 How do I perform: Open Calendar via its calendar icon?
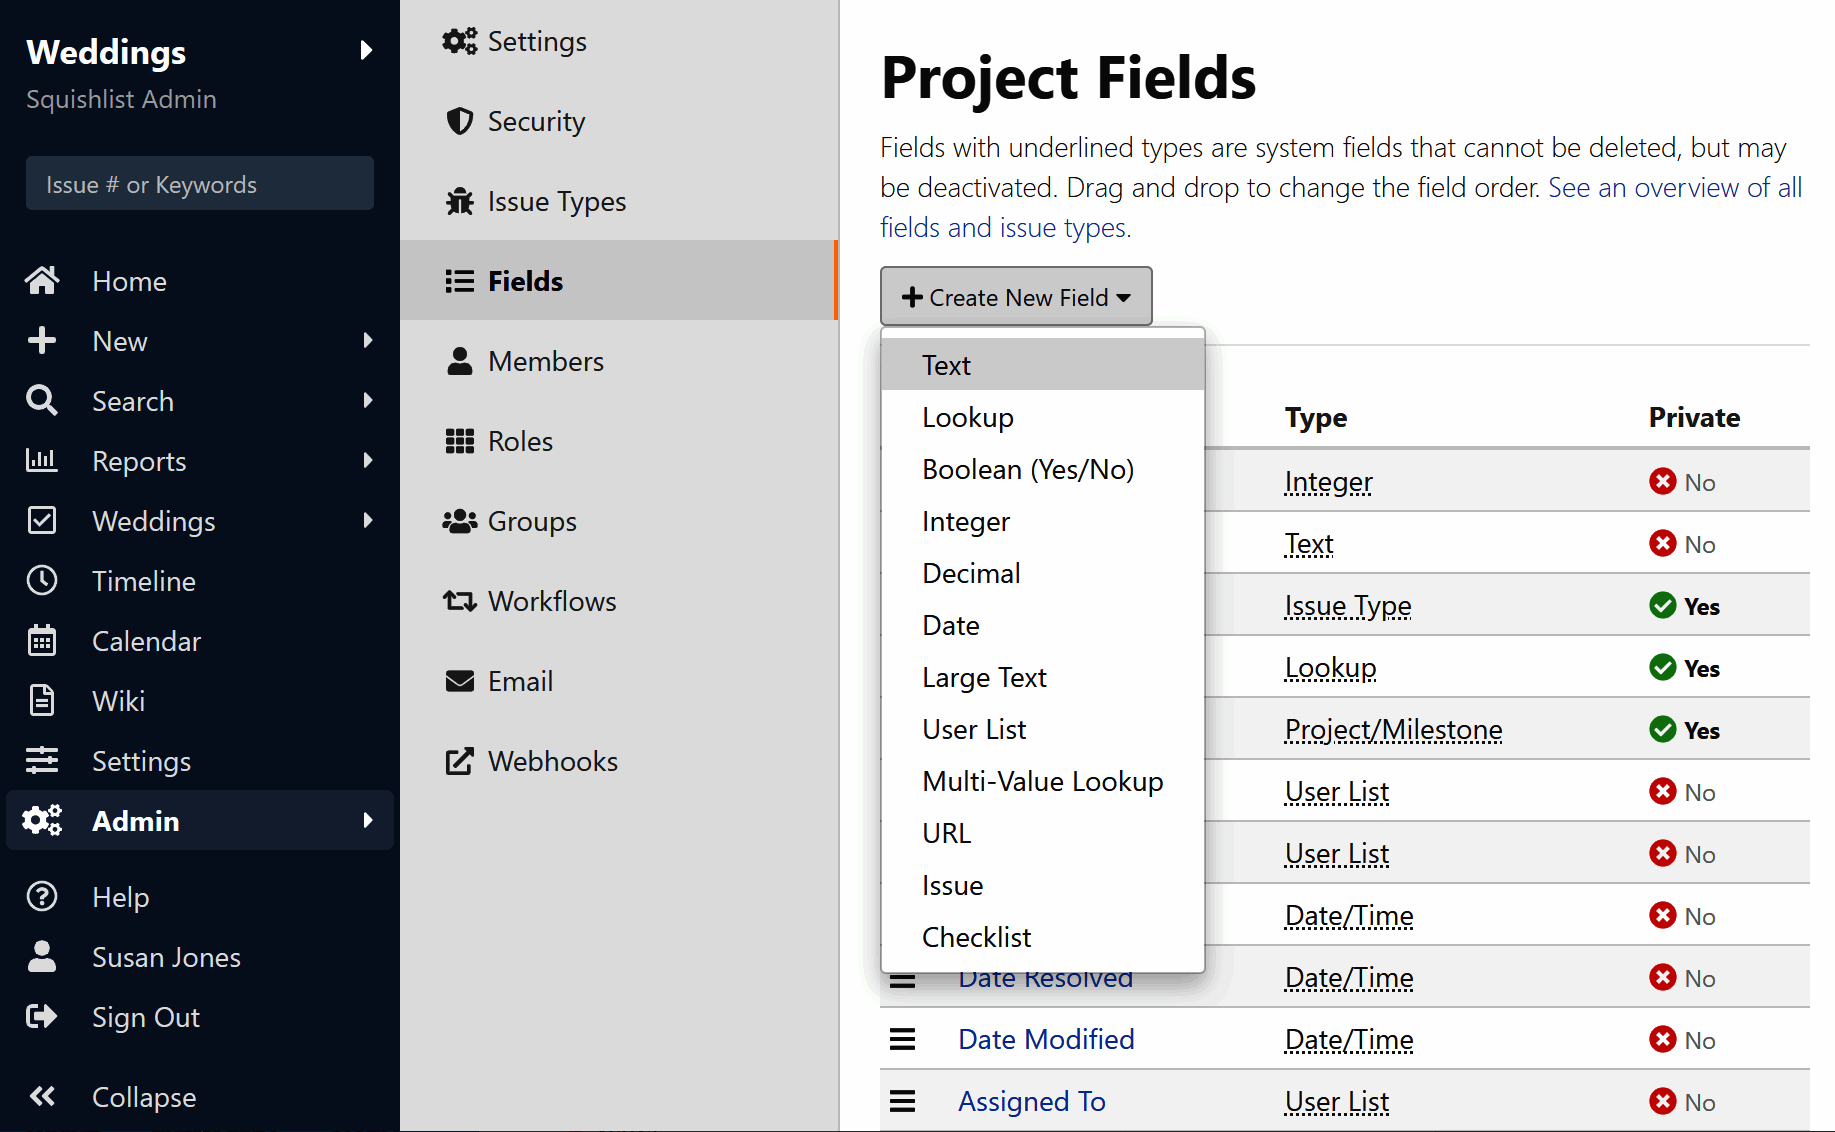pos(42,641)
